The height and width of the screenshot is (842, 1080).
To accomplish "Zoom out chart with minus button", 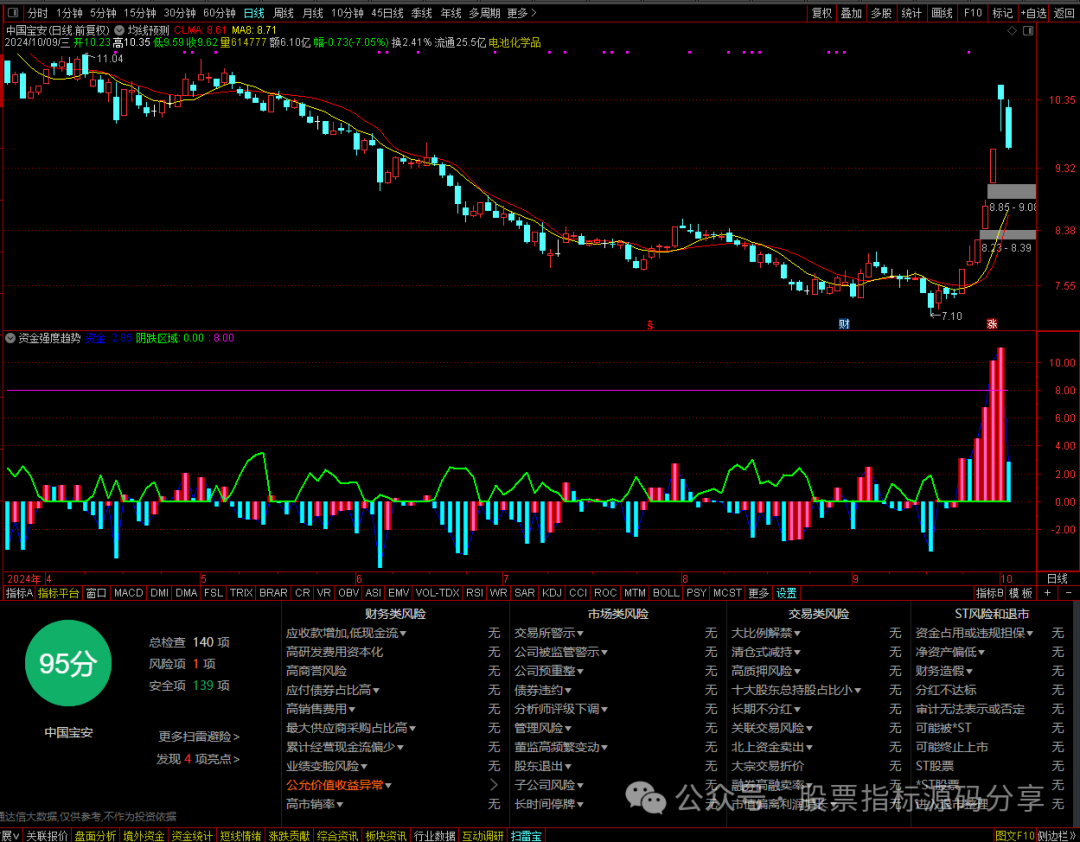I will point(1068,593).
